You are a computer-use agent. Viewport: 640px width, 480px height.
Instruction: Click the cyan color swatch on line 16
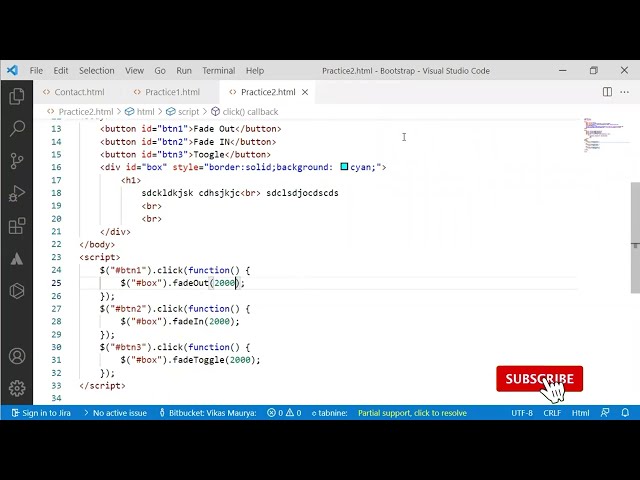pos(344,167)
